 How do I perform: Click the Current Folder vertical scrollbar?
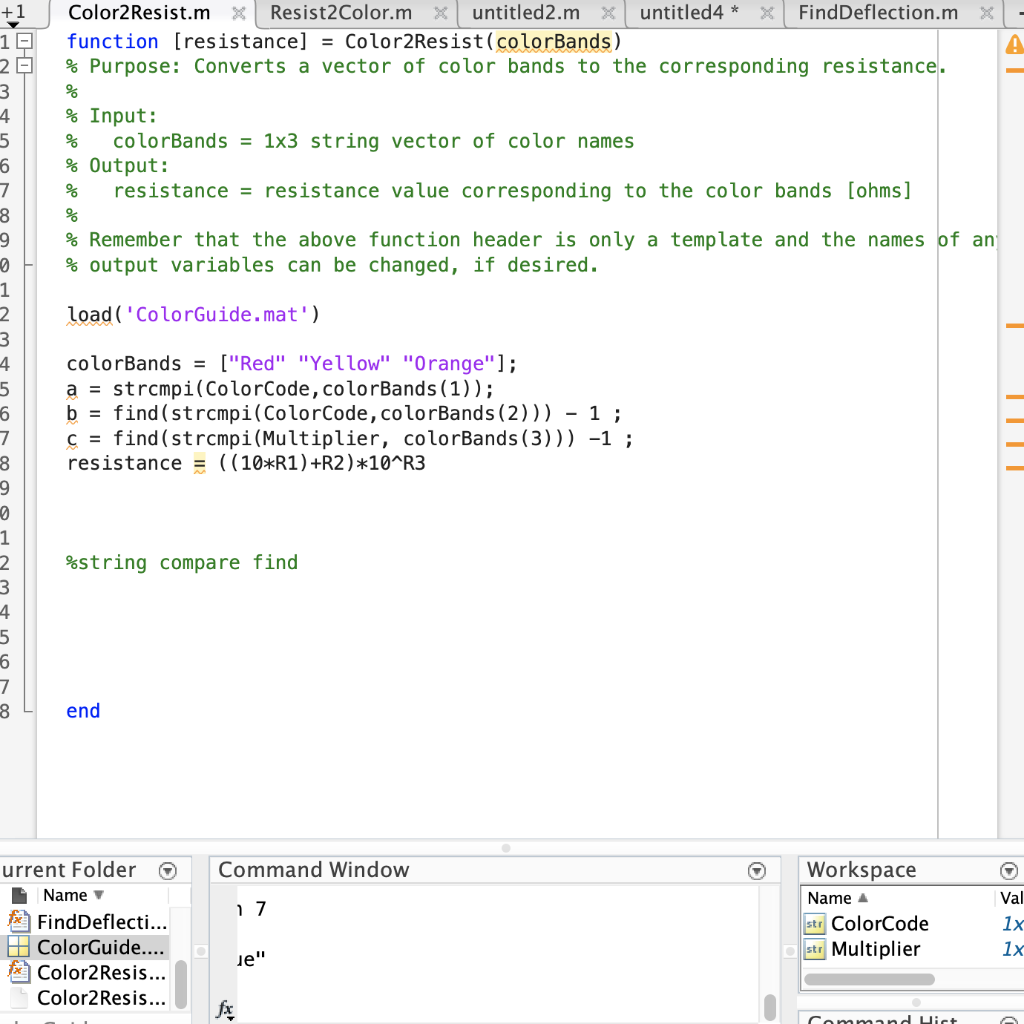click(x=181, y=984)
